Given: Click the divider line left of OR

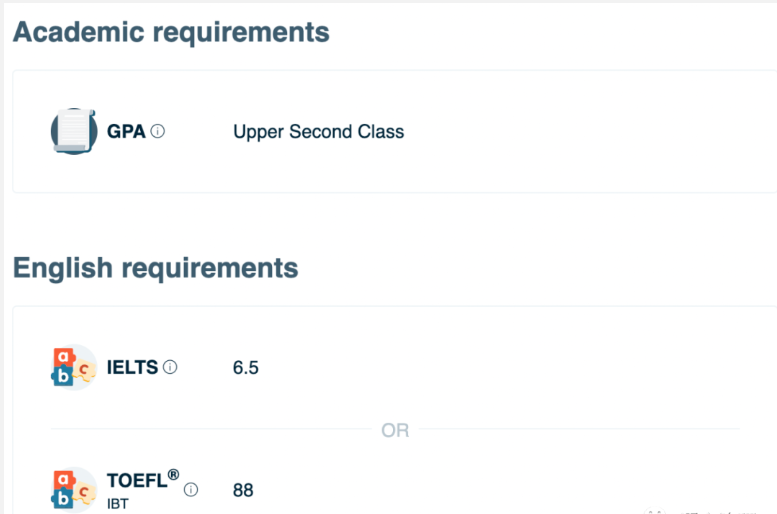Looking at the screenshot, I should (210, 430).
